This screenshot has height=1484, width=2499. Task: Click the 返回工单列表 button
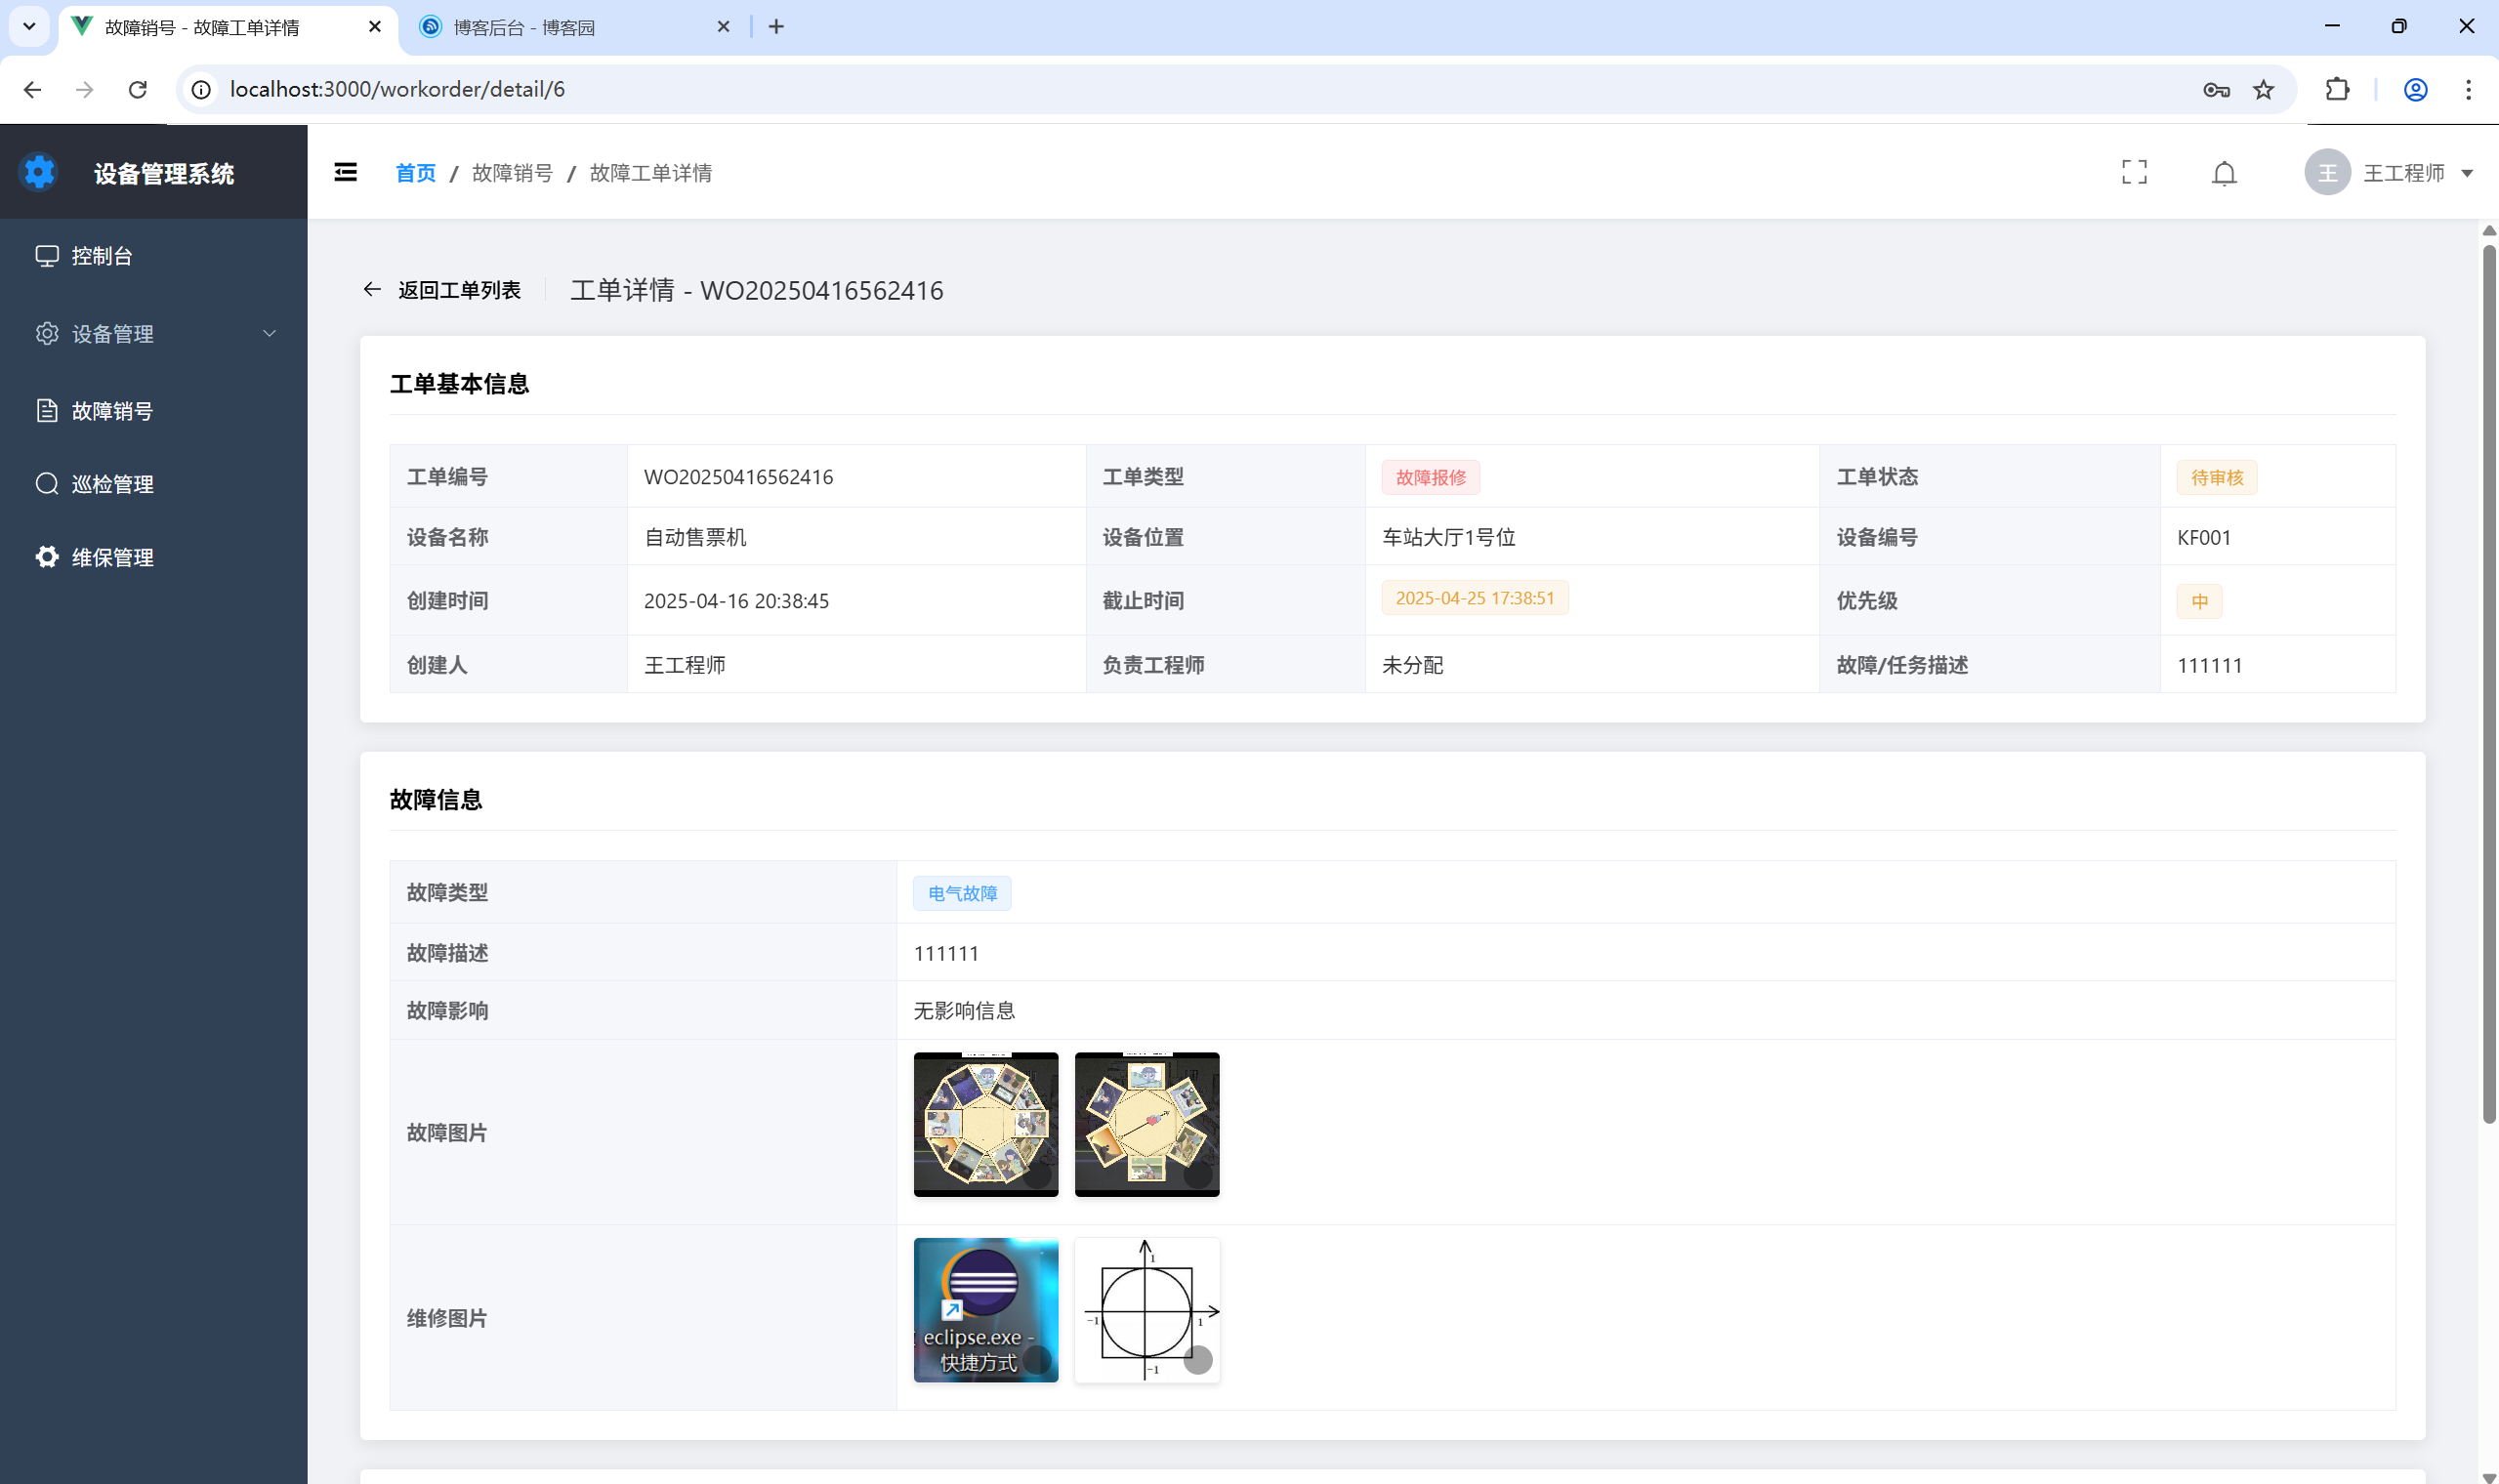pos(458,290)
